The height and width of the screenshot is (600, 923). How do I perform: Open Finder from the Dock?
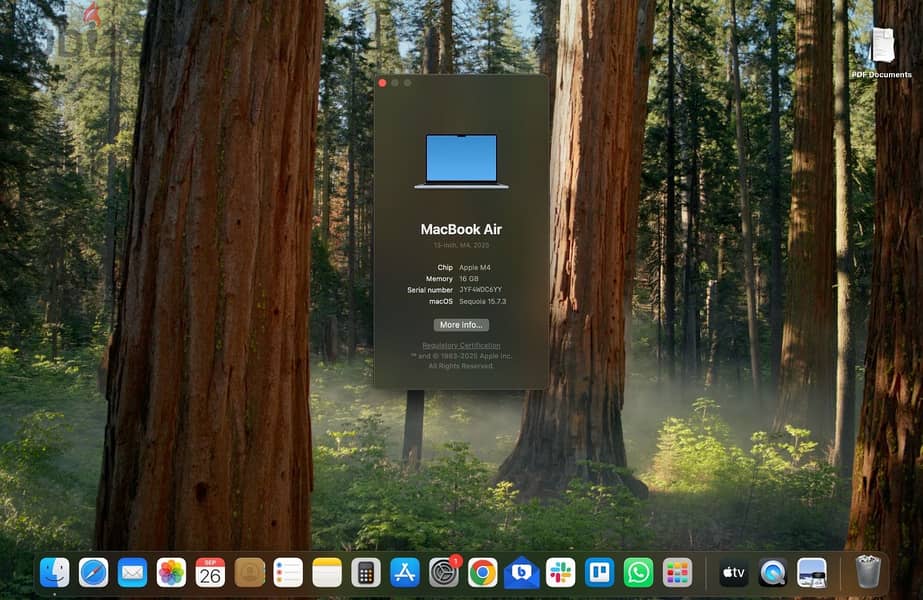54,572
